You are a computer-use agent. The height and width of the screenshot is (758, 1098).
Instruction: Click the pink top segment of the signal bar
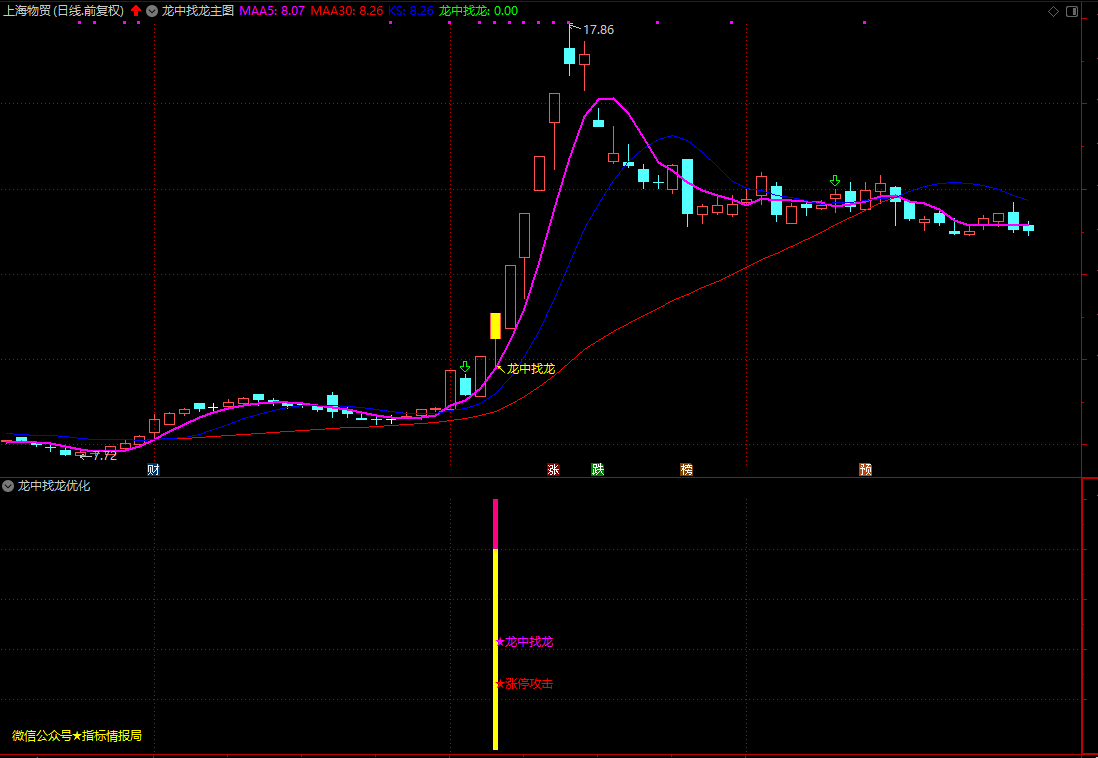click(496, 524)
